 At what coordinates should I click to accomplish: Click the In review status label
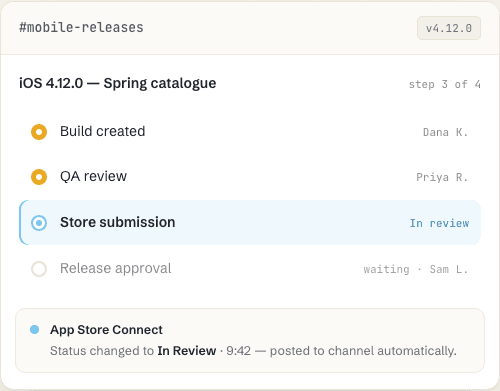[439, 223]
